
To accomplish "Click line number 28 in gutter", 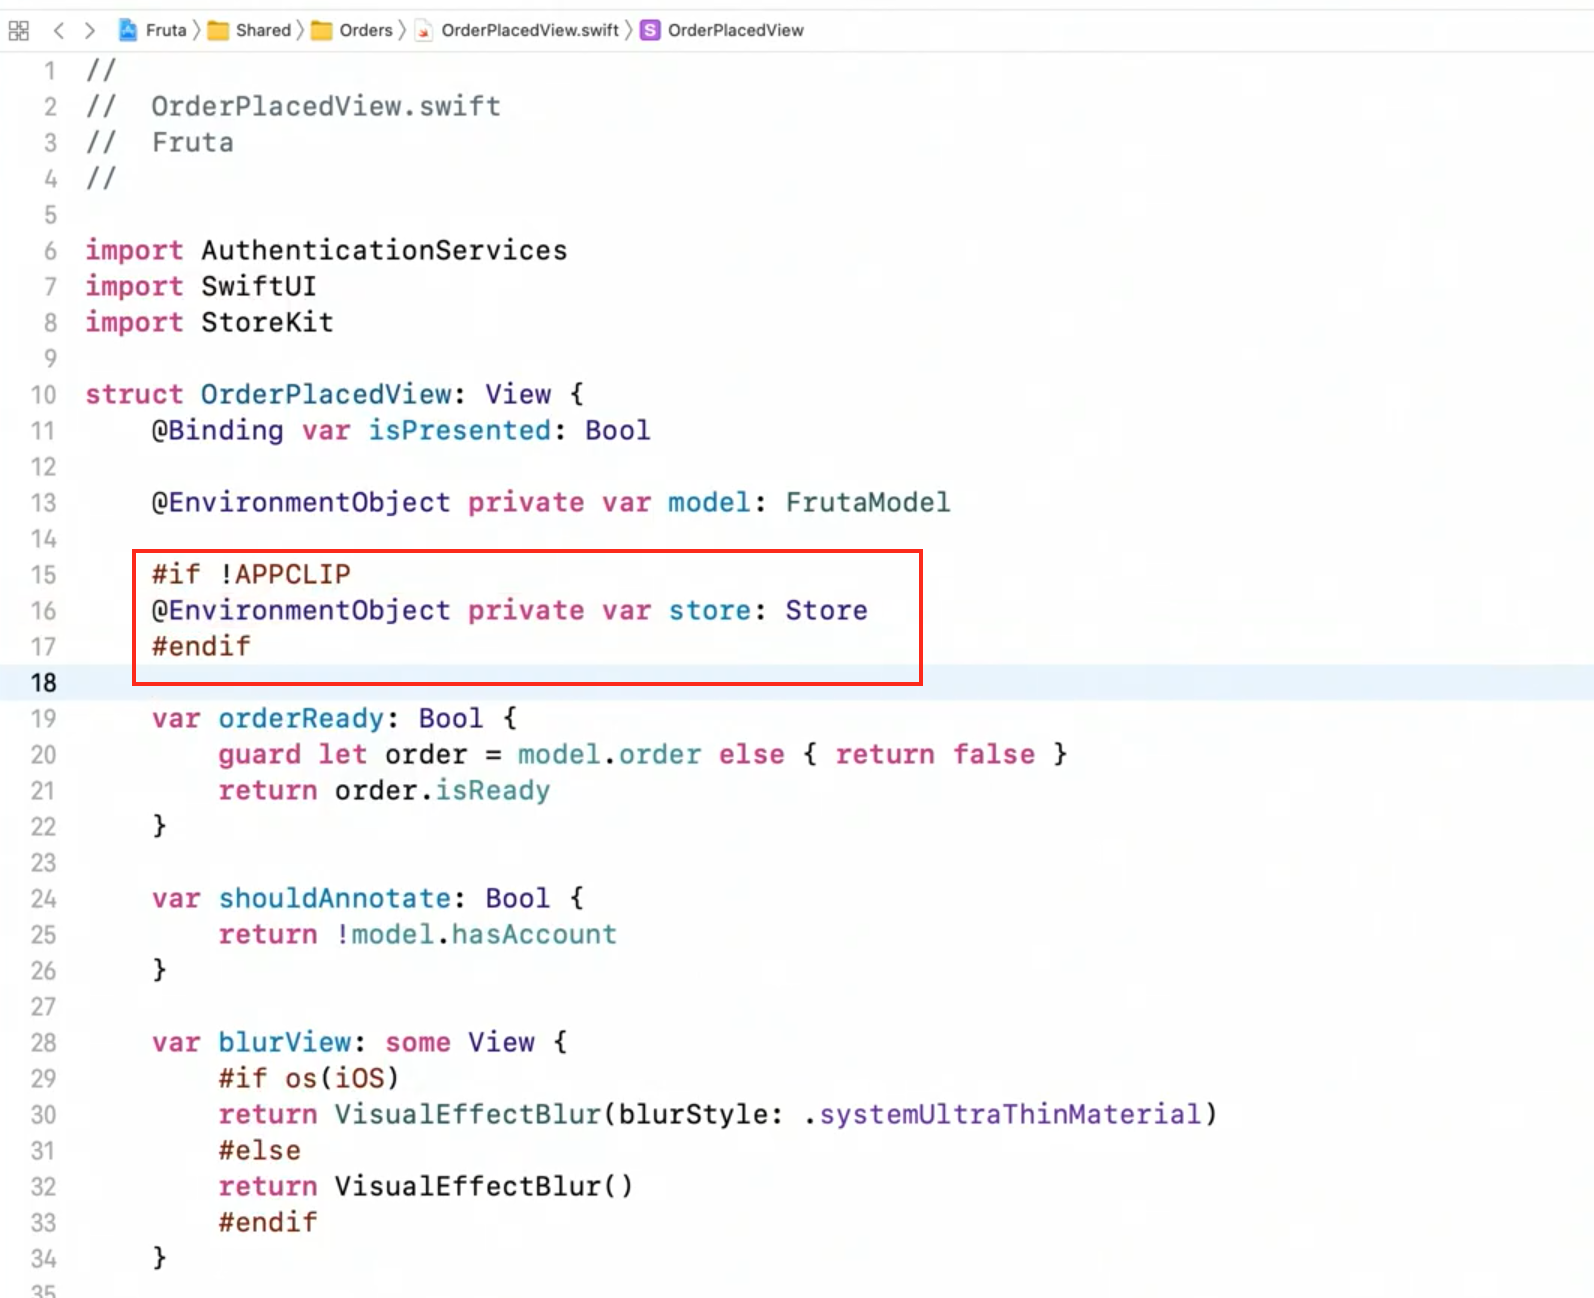I will point(43,1043).
